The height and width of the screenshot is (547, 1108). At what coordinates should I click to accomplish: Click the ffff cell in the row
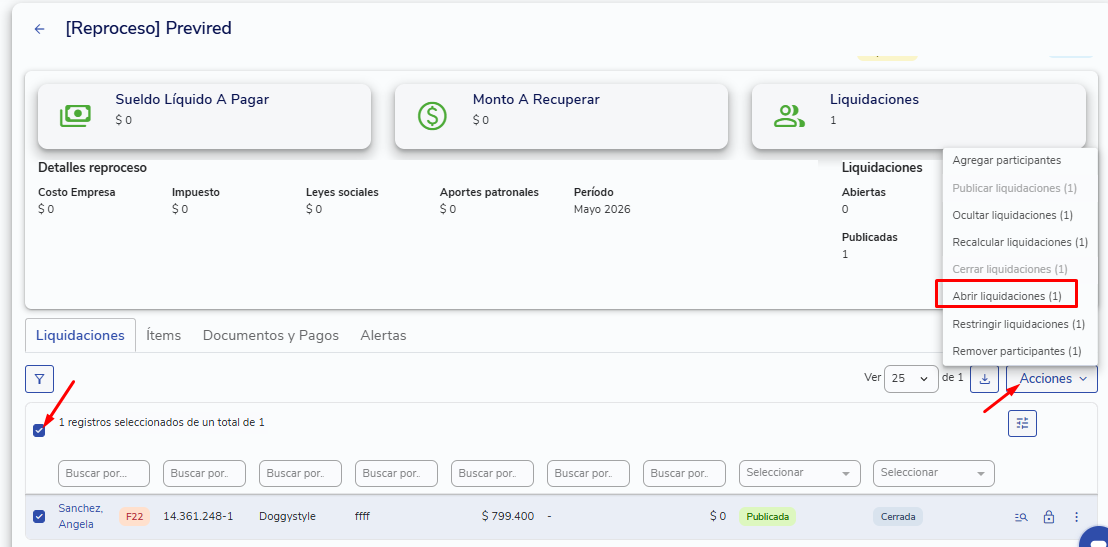pos(363,517)
